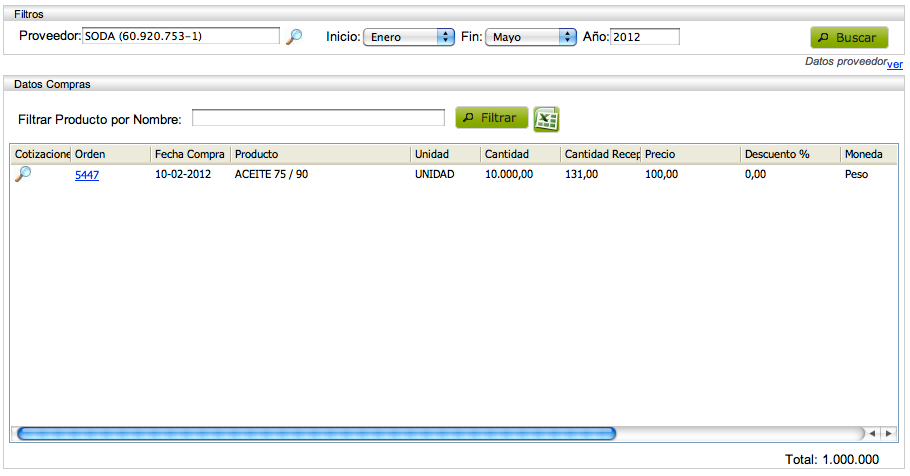This screenshot has width=910, height=476.
Task: Click the scroll left arrow button
Action: point(872,434)
